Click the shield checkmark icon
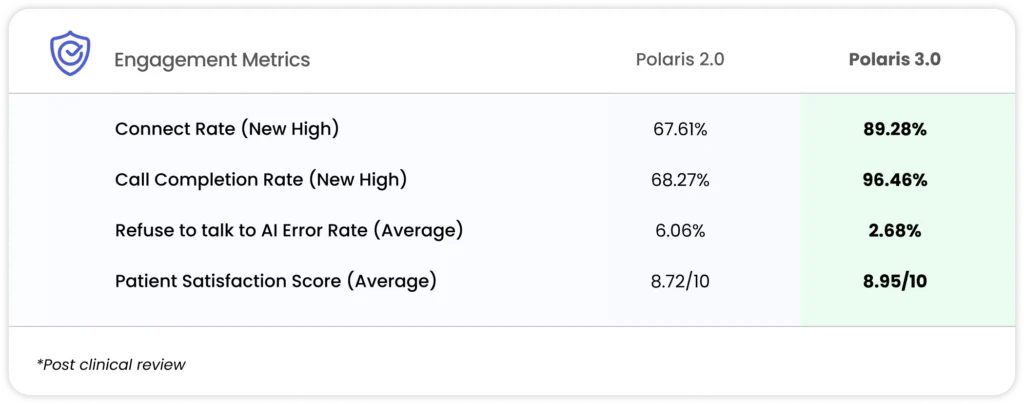Screen dimensions: 1024x404 click(x=71, y=57)
